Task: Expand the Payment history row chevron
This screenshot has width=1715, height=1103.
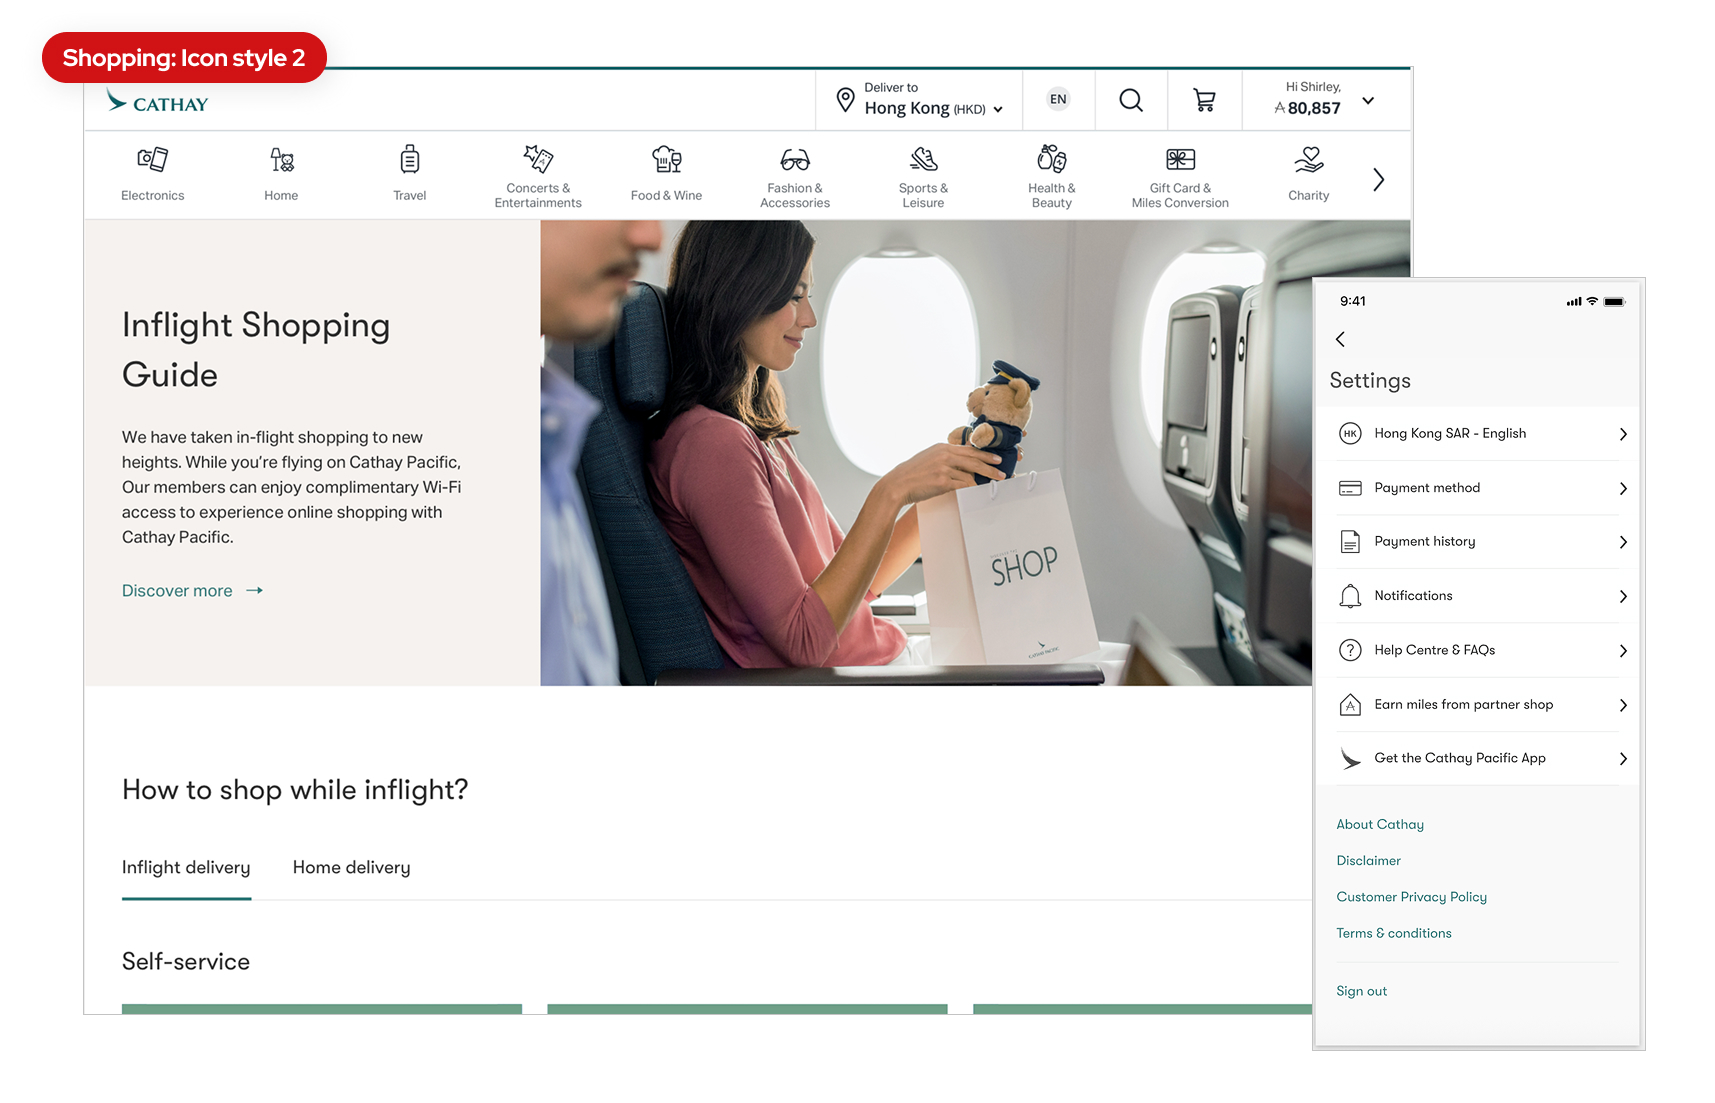Action: click(1623, 542)
